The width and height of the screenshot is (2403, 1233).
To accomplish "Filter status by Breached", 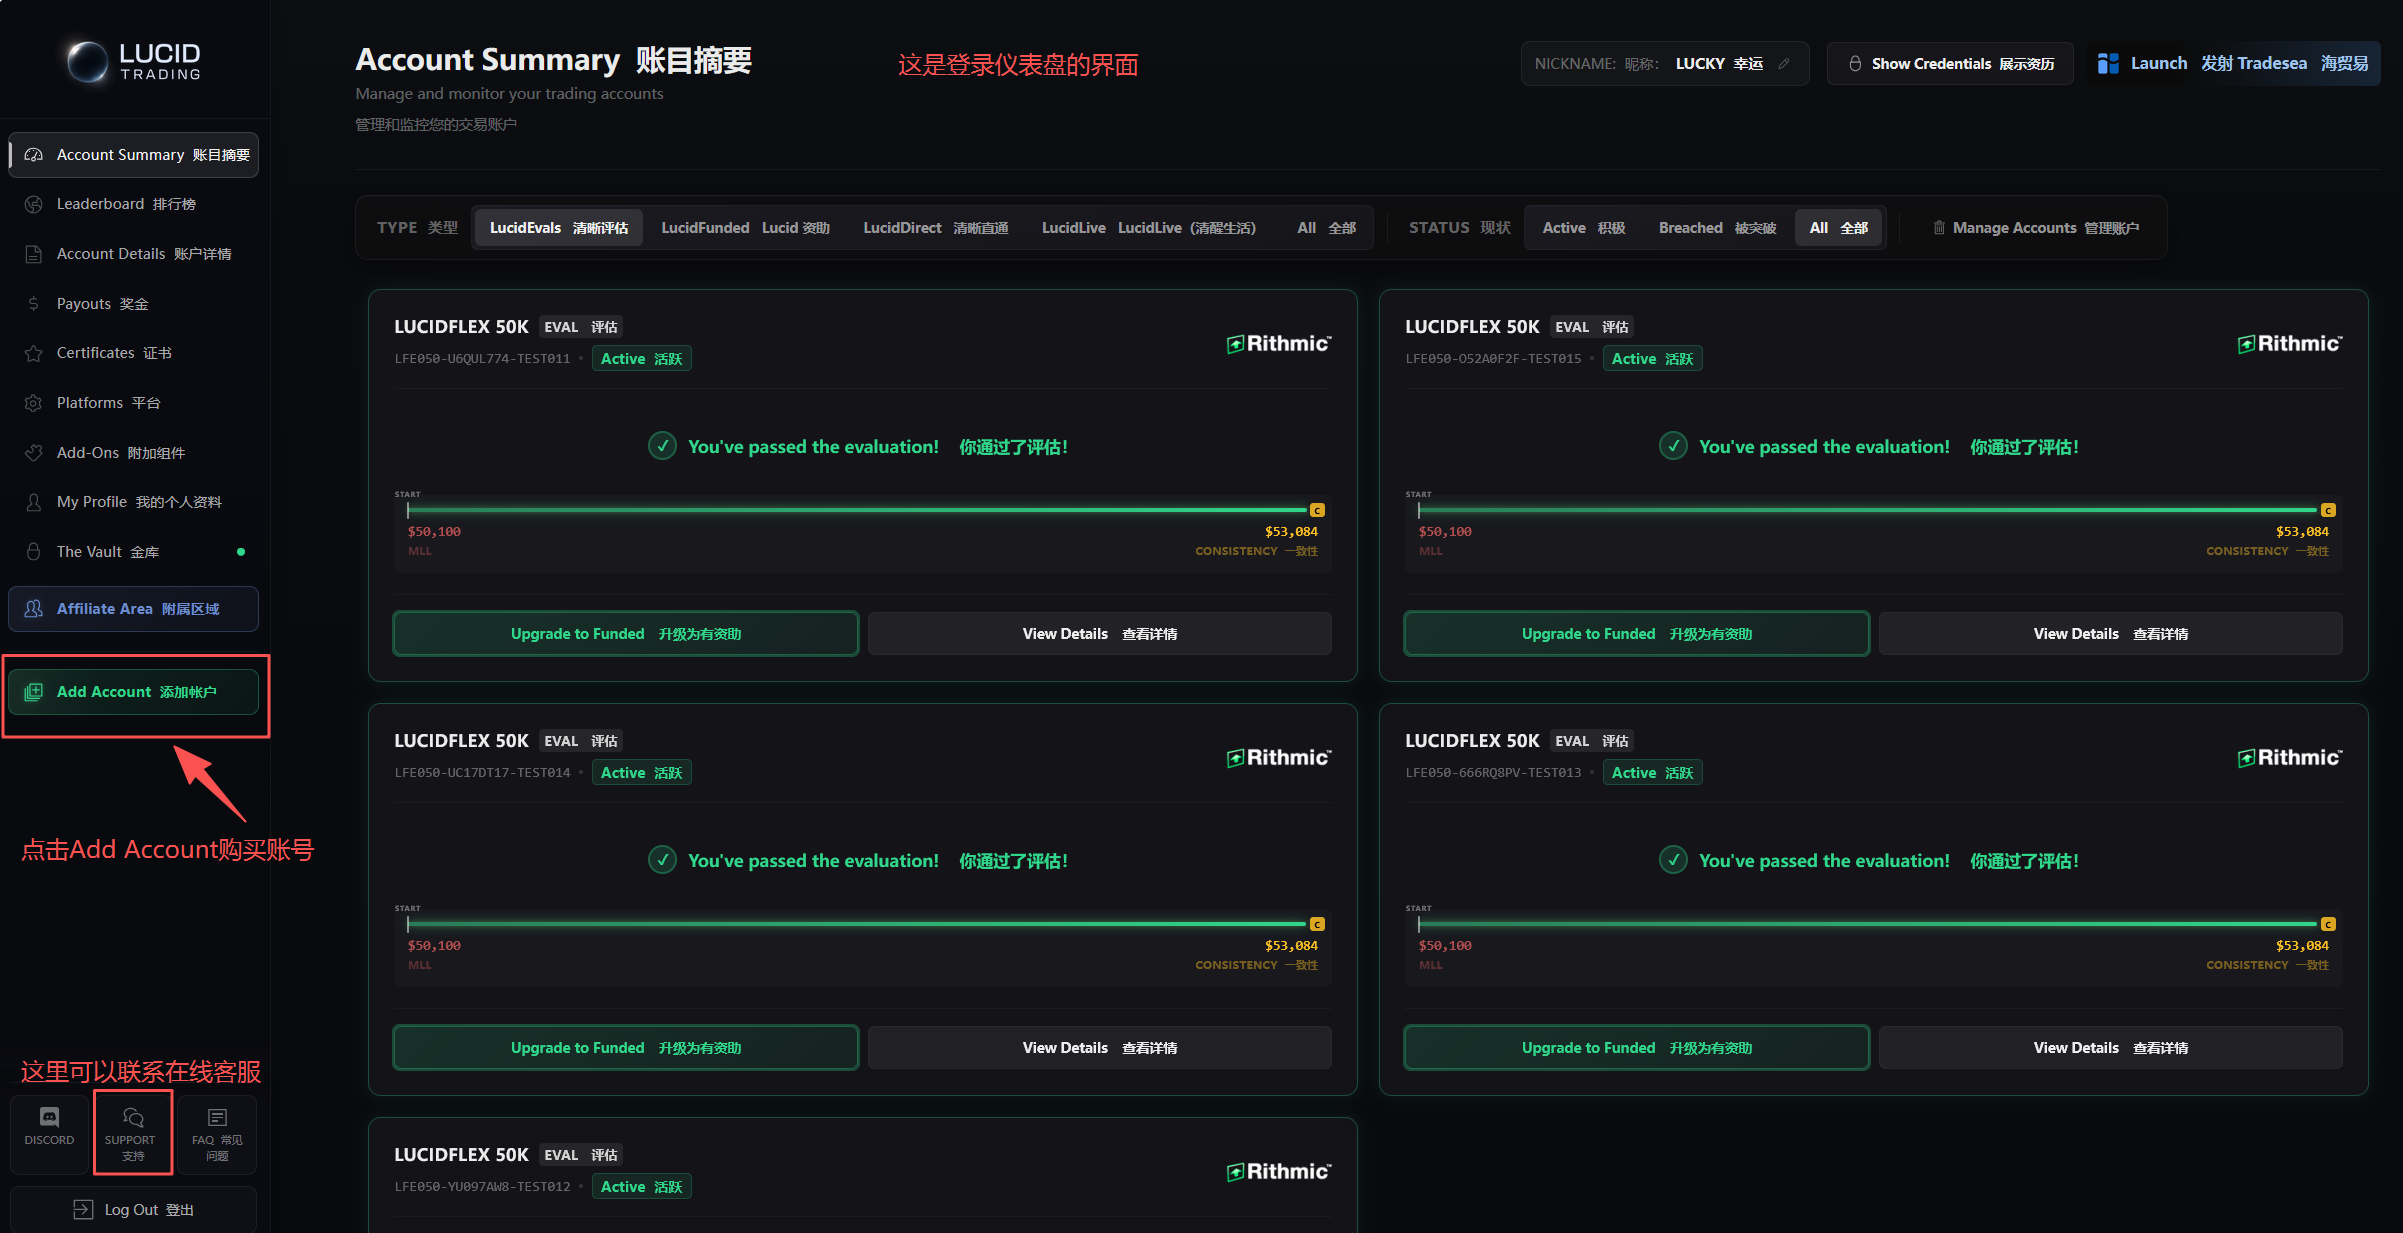I will (x=1717, y=228).
